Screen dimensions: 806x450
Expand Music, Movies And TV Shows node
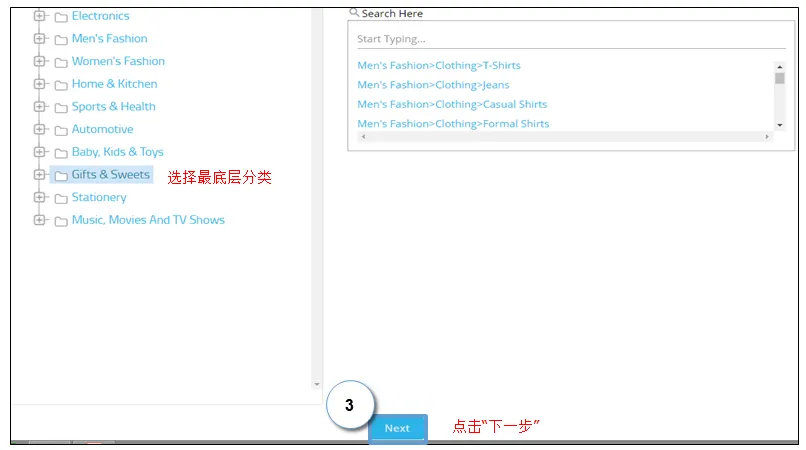(x=39, y=220)
